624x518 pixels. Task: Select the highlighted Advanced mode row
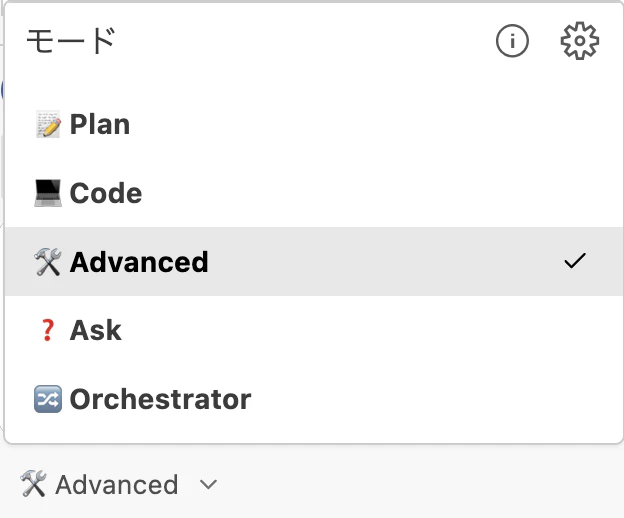click(x=314, y=261)
